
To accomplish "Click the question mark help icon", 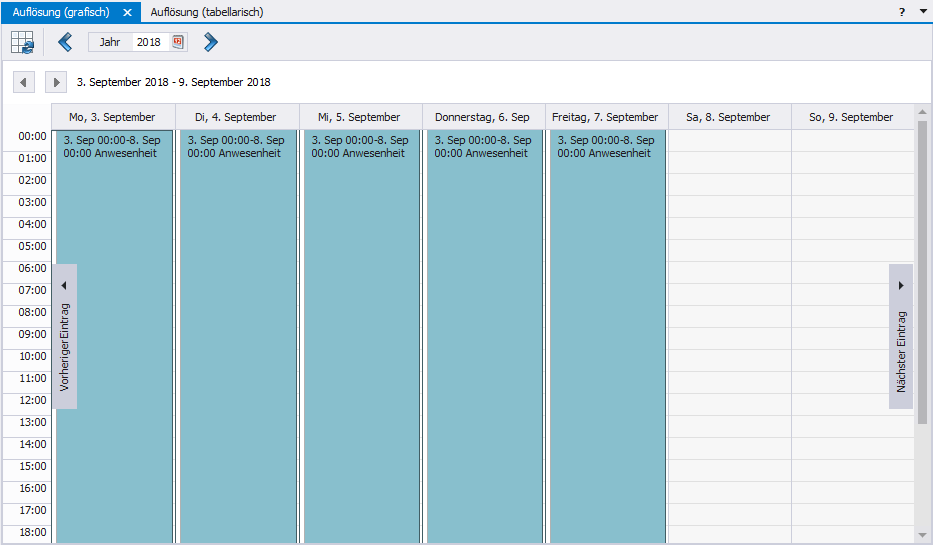I will point(901,12).
